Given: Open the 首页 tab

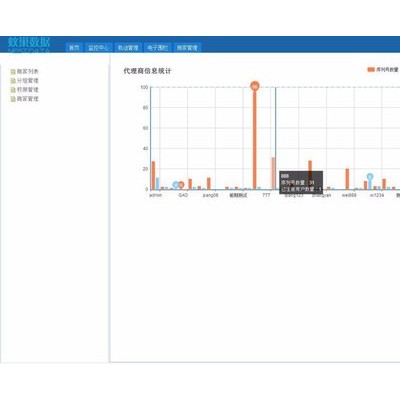Looking at the screenshot, I should click(74, 48).
